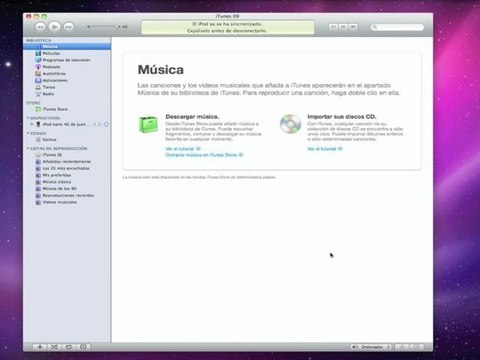The image size is (480, 360).
Task: Toggle shuffle mode in bottom bar
Action: point(54,347)
